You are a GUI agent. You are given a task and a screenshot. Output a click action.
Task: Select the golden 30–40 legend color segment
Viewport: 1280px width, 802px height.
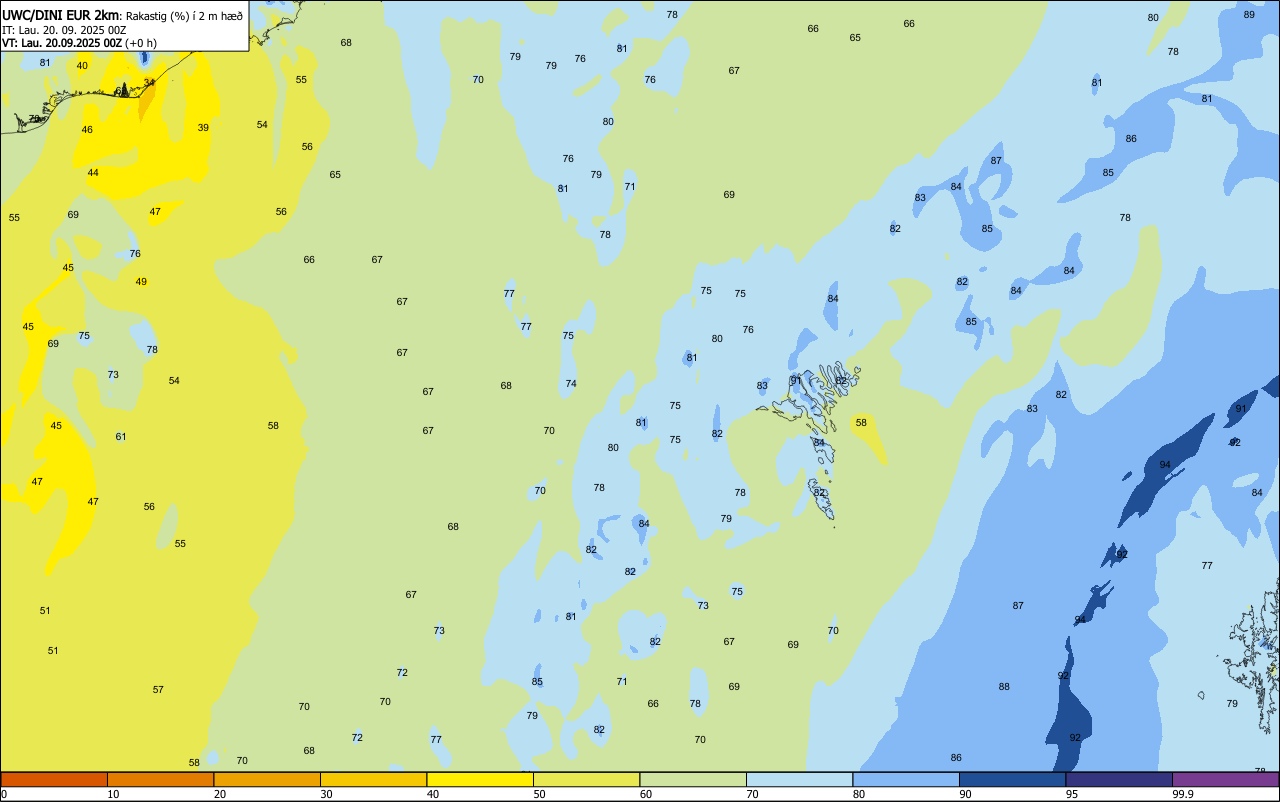tap(373, 779)
